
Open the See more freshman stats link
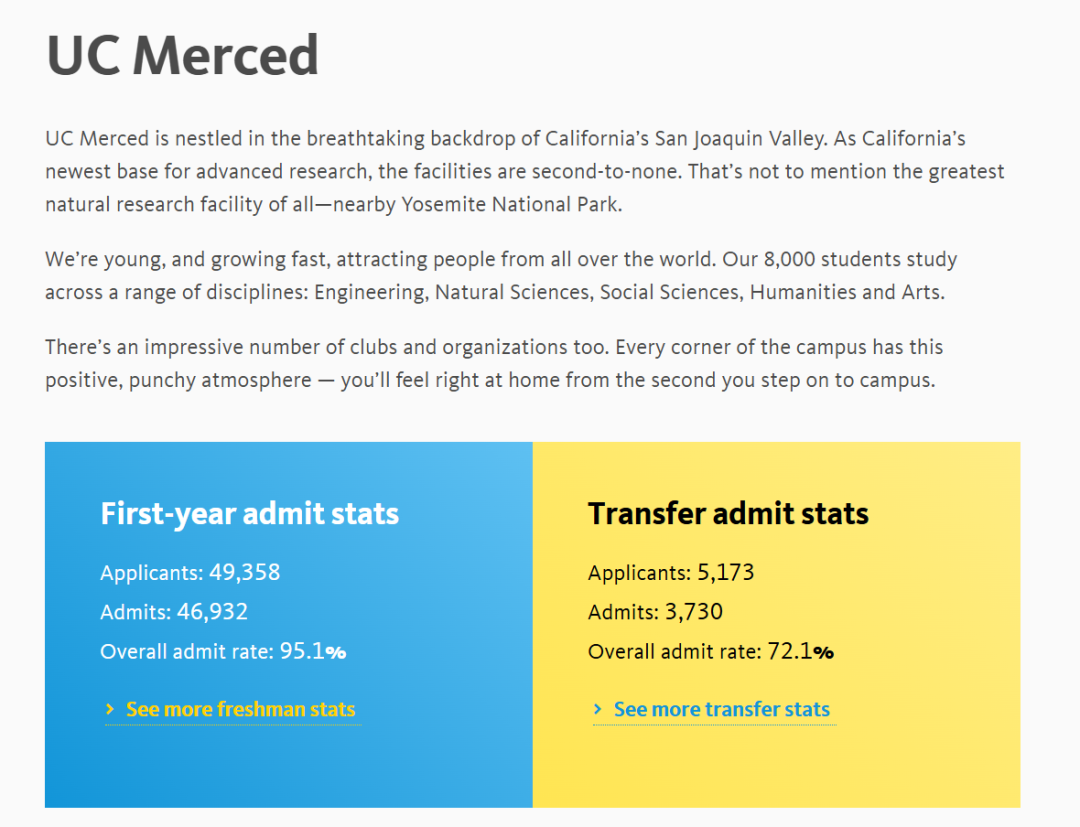point(240,710)
